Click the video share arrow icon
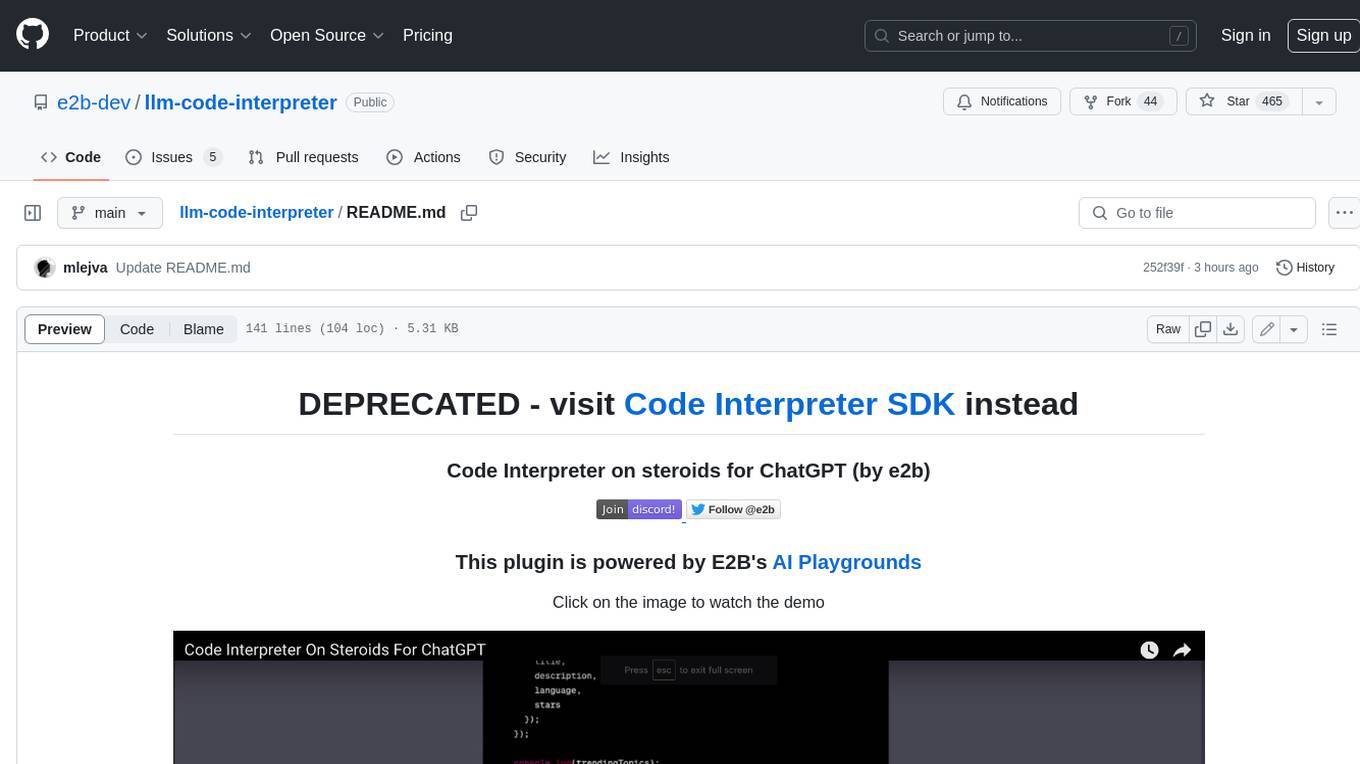This screenshot has width=1360, height=764. coord(1182,650)
